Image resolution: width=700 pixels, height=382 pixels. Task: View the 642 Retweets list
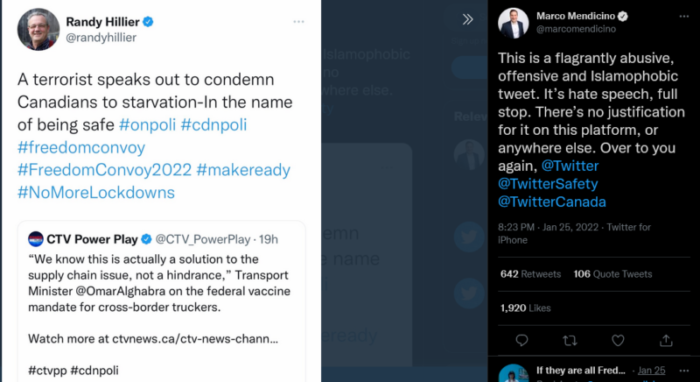[x=530, y=274]
